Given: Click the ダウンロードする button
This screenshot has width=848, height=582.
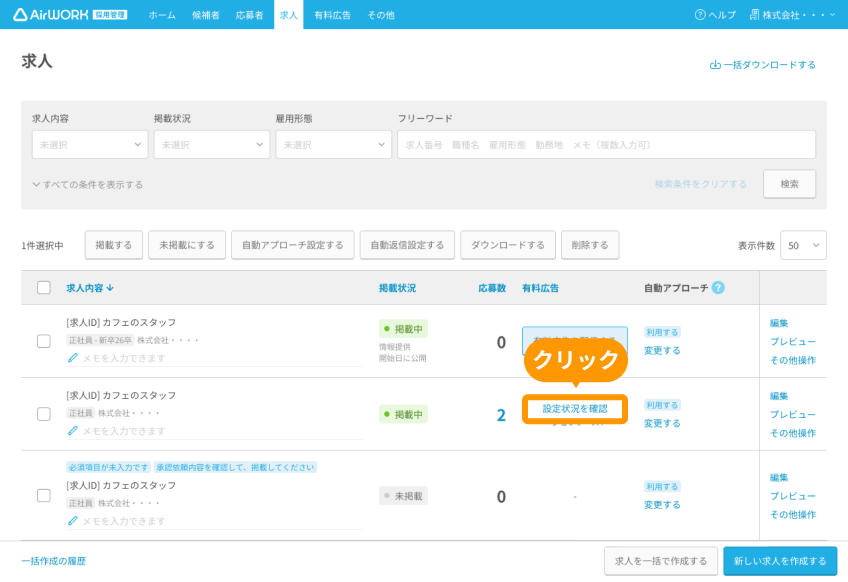Looking at the screenshot, I should point(508,245).
